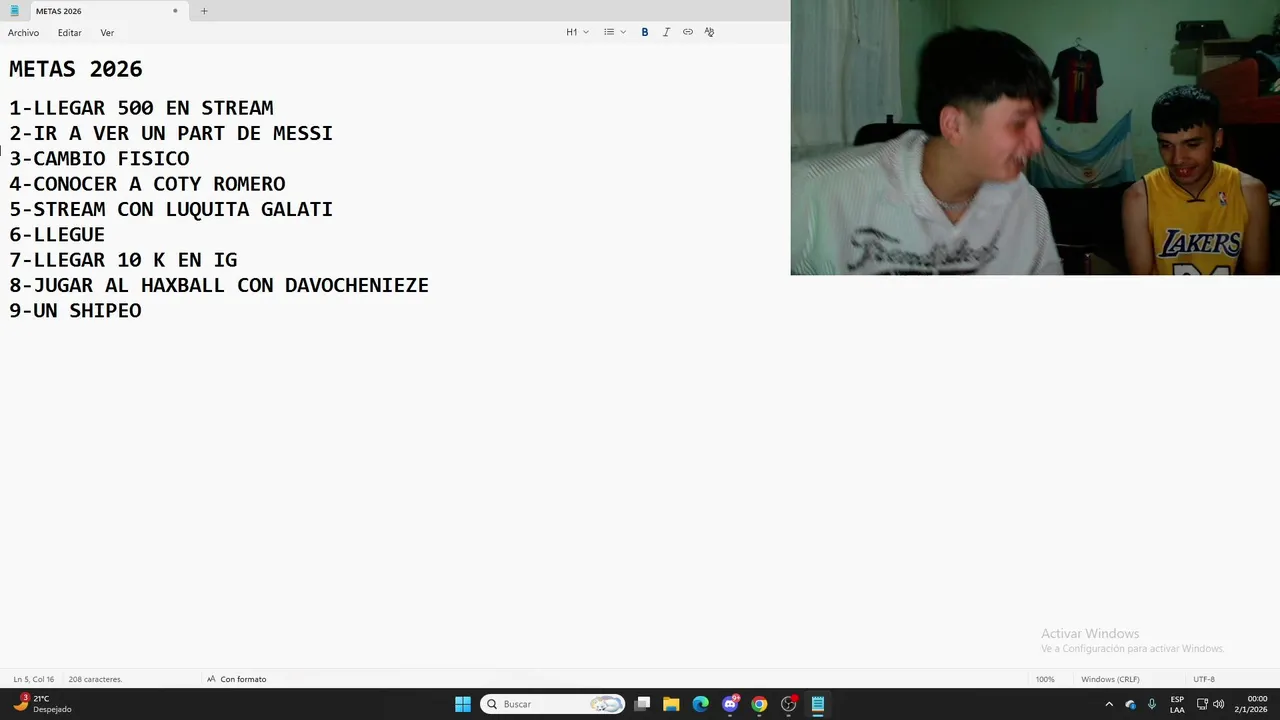The width and height of the screenshot is (1280, 720).
Task: Click the Notepad app icon in title bar
Action: point(14,11)
